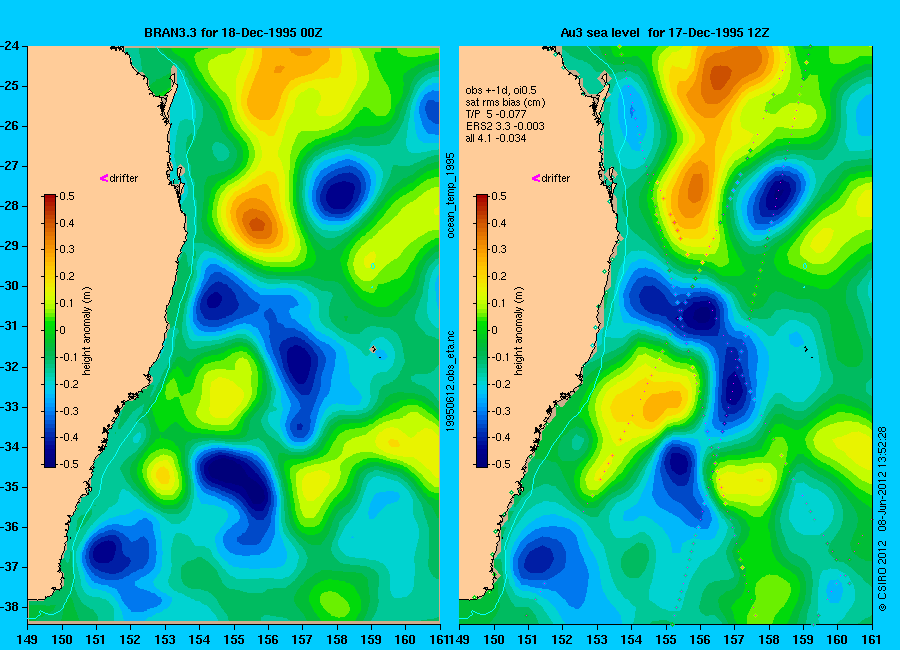Screen dimensions: 900x650
Task: Click the 'drifter' label in the left panel
Action: (x=124, y=178)
